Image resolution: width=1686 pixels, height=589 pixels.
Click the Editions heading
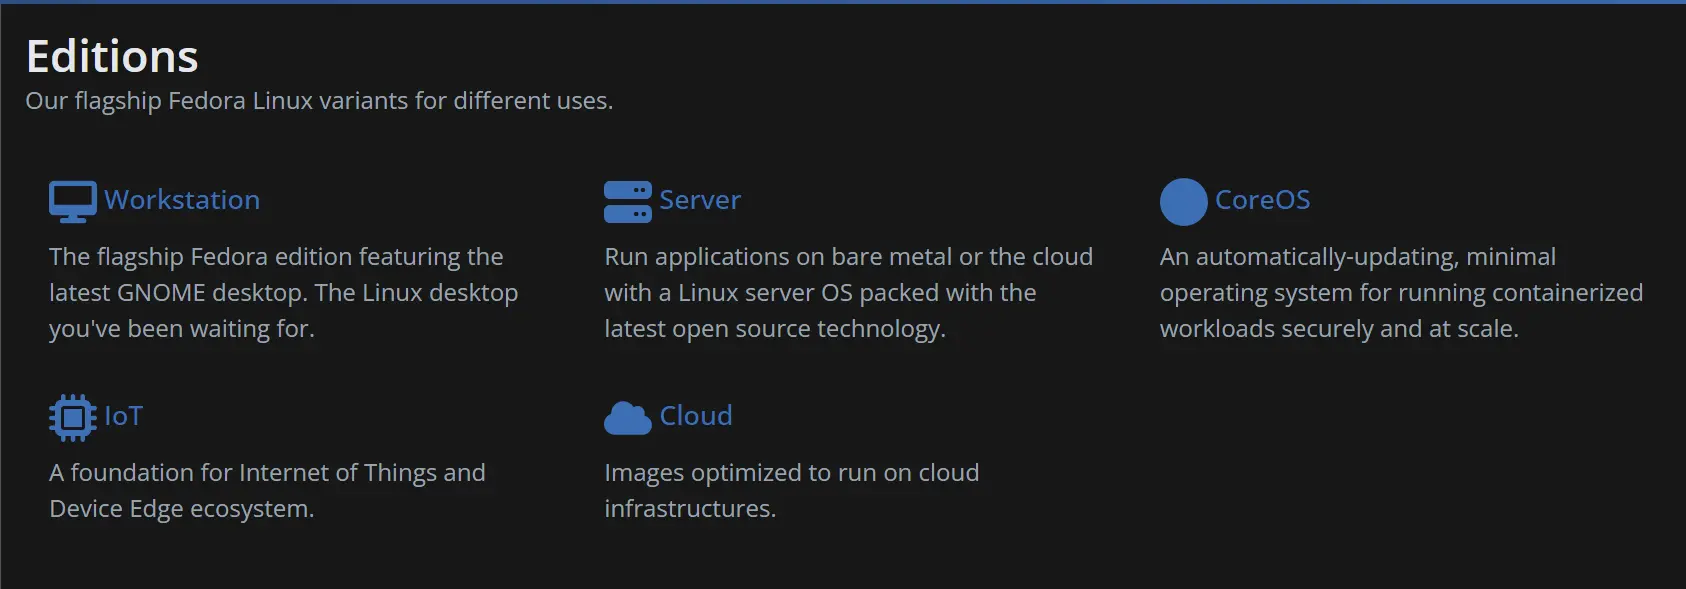112,56
